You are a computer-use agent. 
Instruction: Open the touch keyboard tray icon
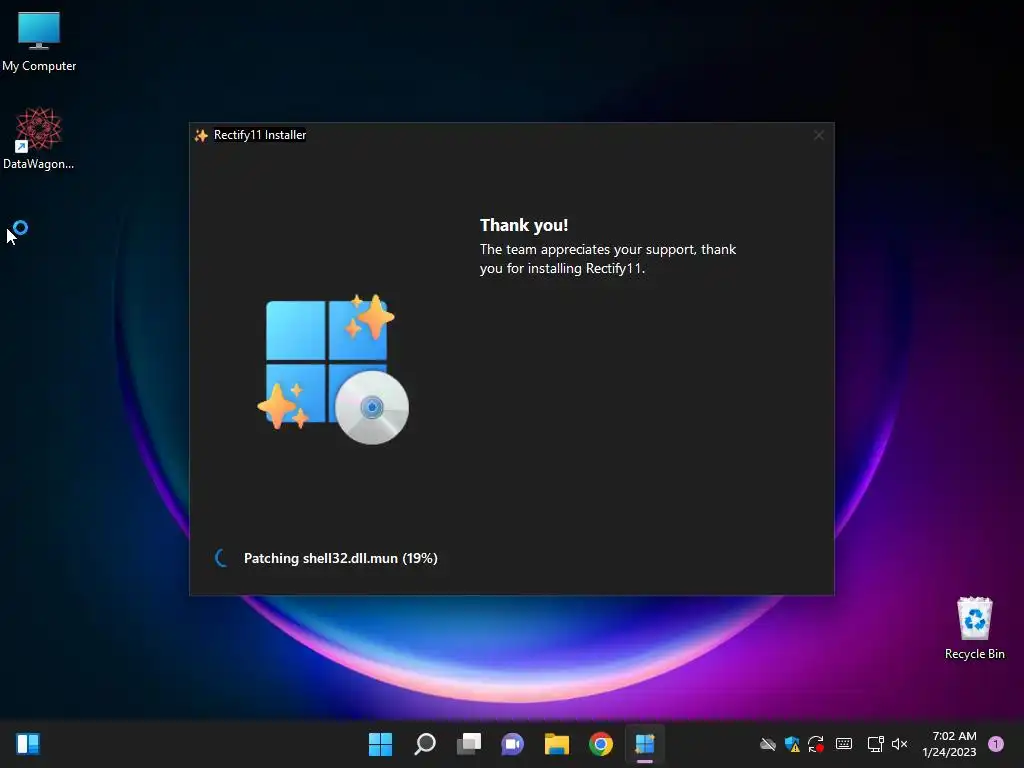point(844,744)
